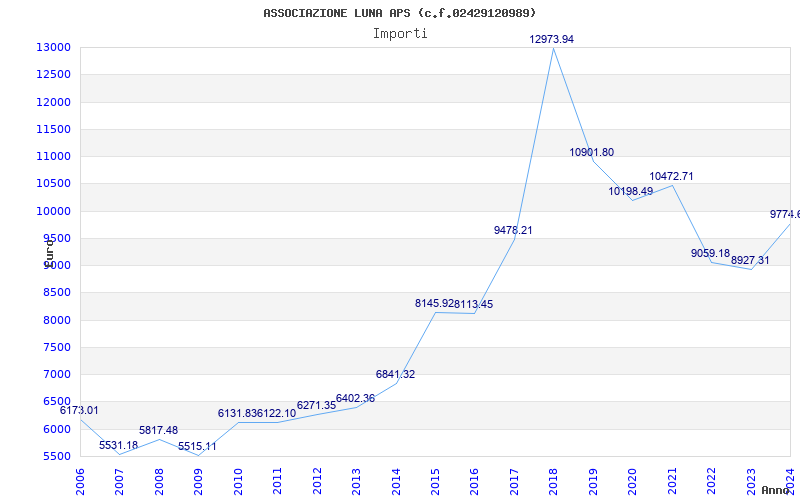800x500 pixels.
Task: Click the Importi subtitle
Action: 400,34
